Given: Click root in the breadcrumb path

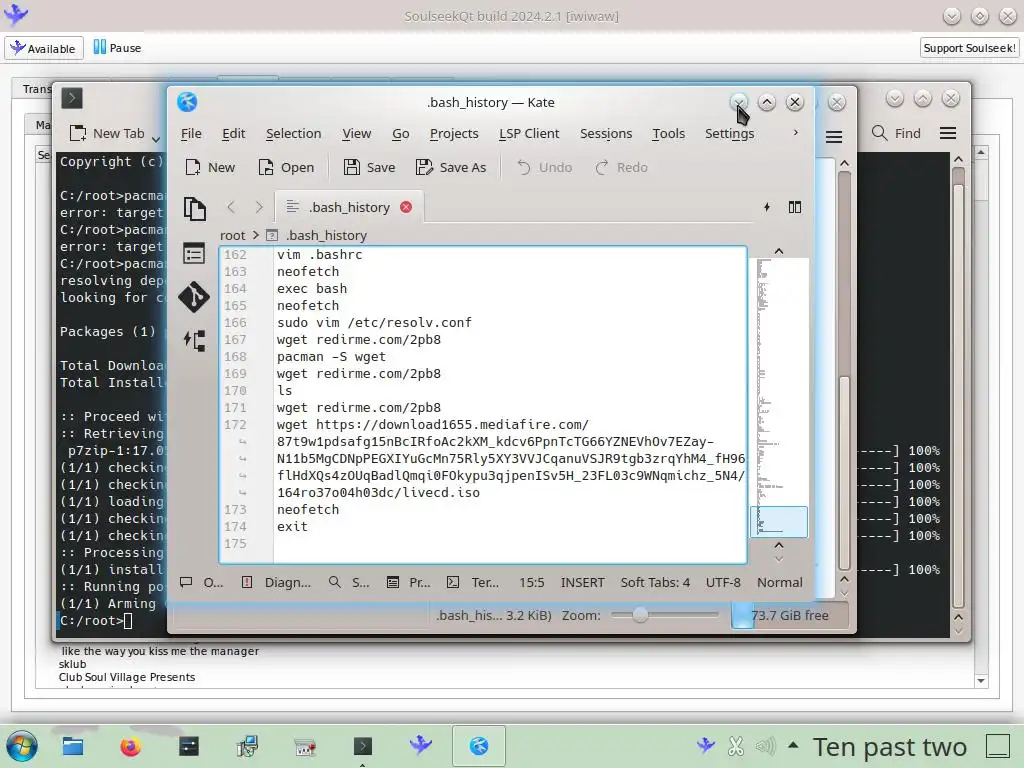Looking at the screenshot, I should coord(232,235).
